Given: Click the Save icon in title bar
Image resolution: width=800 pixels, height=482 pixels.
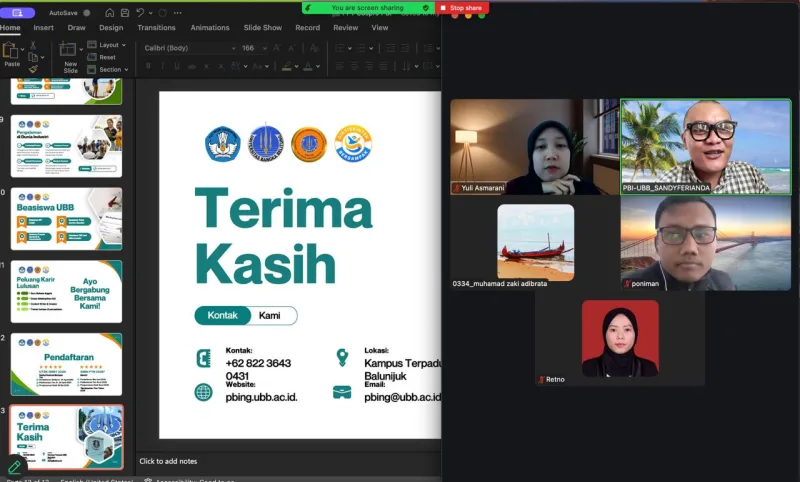Looking at the screenshot, I should point(125,13).
